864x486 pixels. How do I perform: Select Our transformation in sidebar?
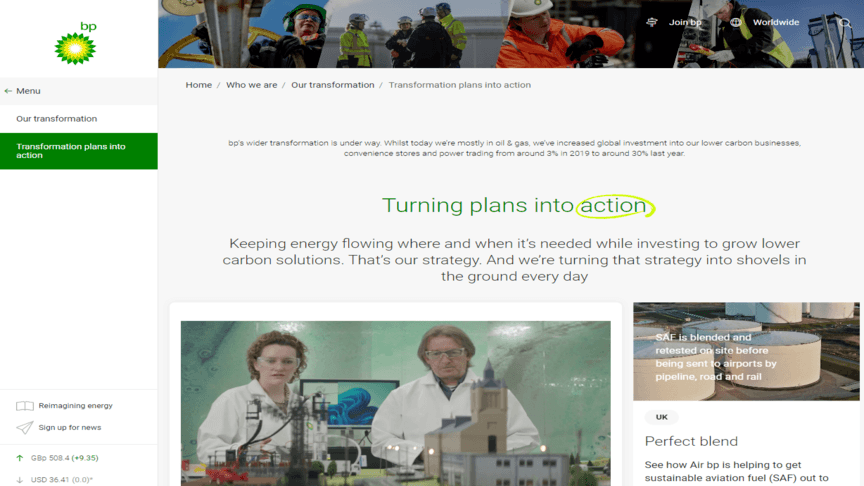click(x=79, y=118)
